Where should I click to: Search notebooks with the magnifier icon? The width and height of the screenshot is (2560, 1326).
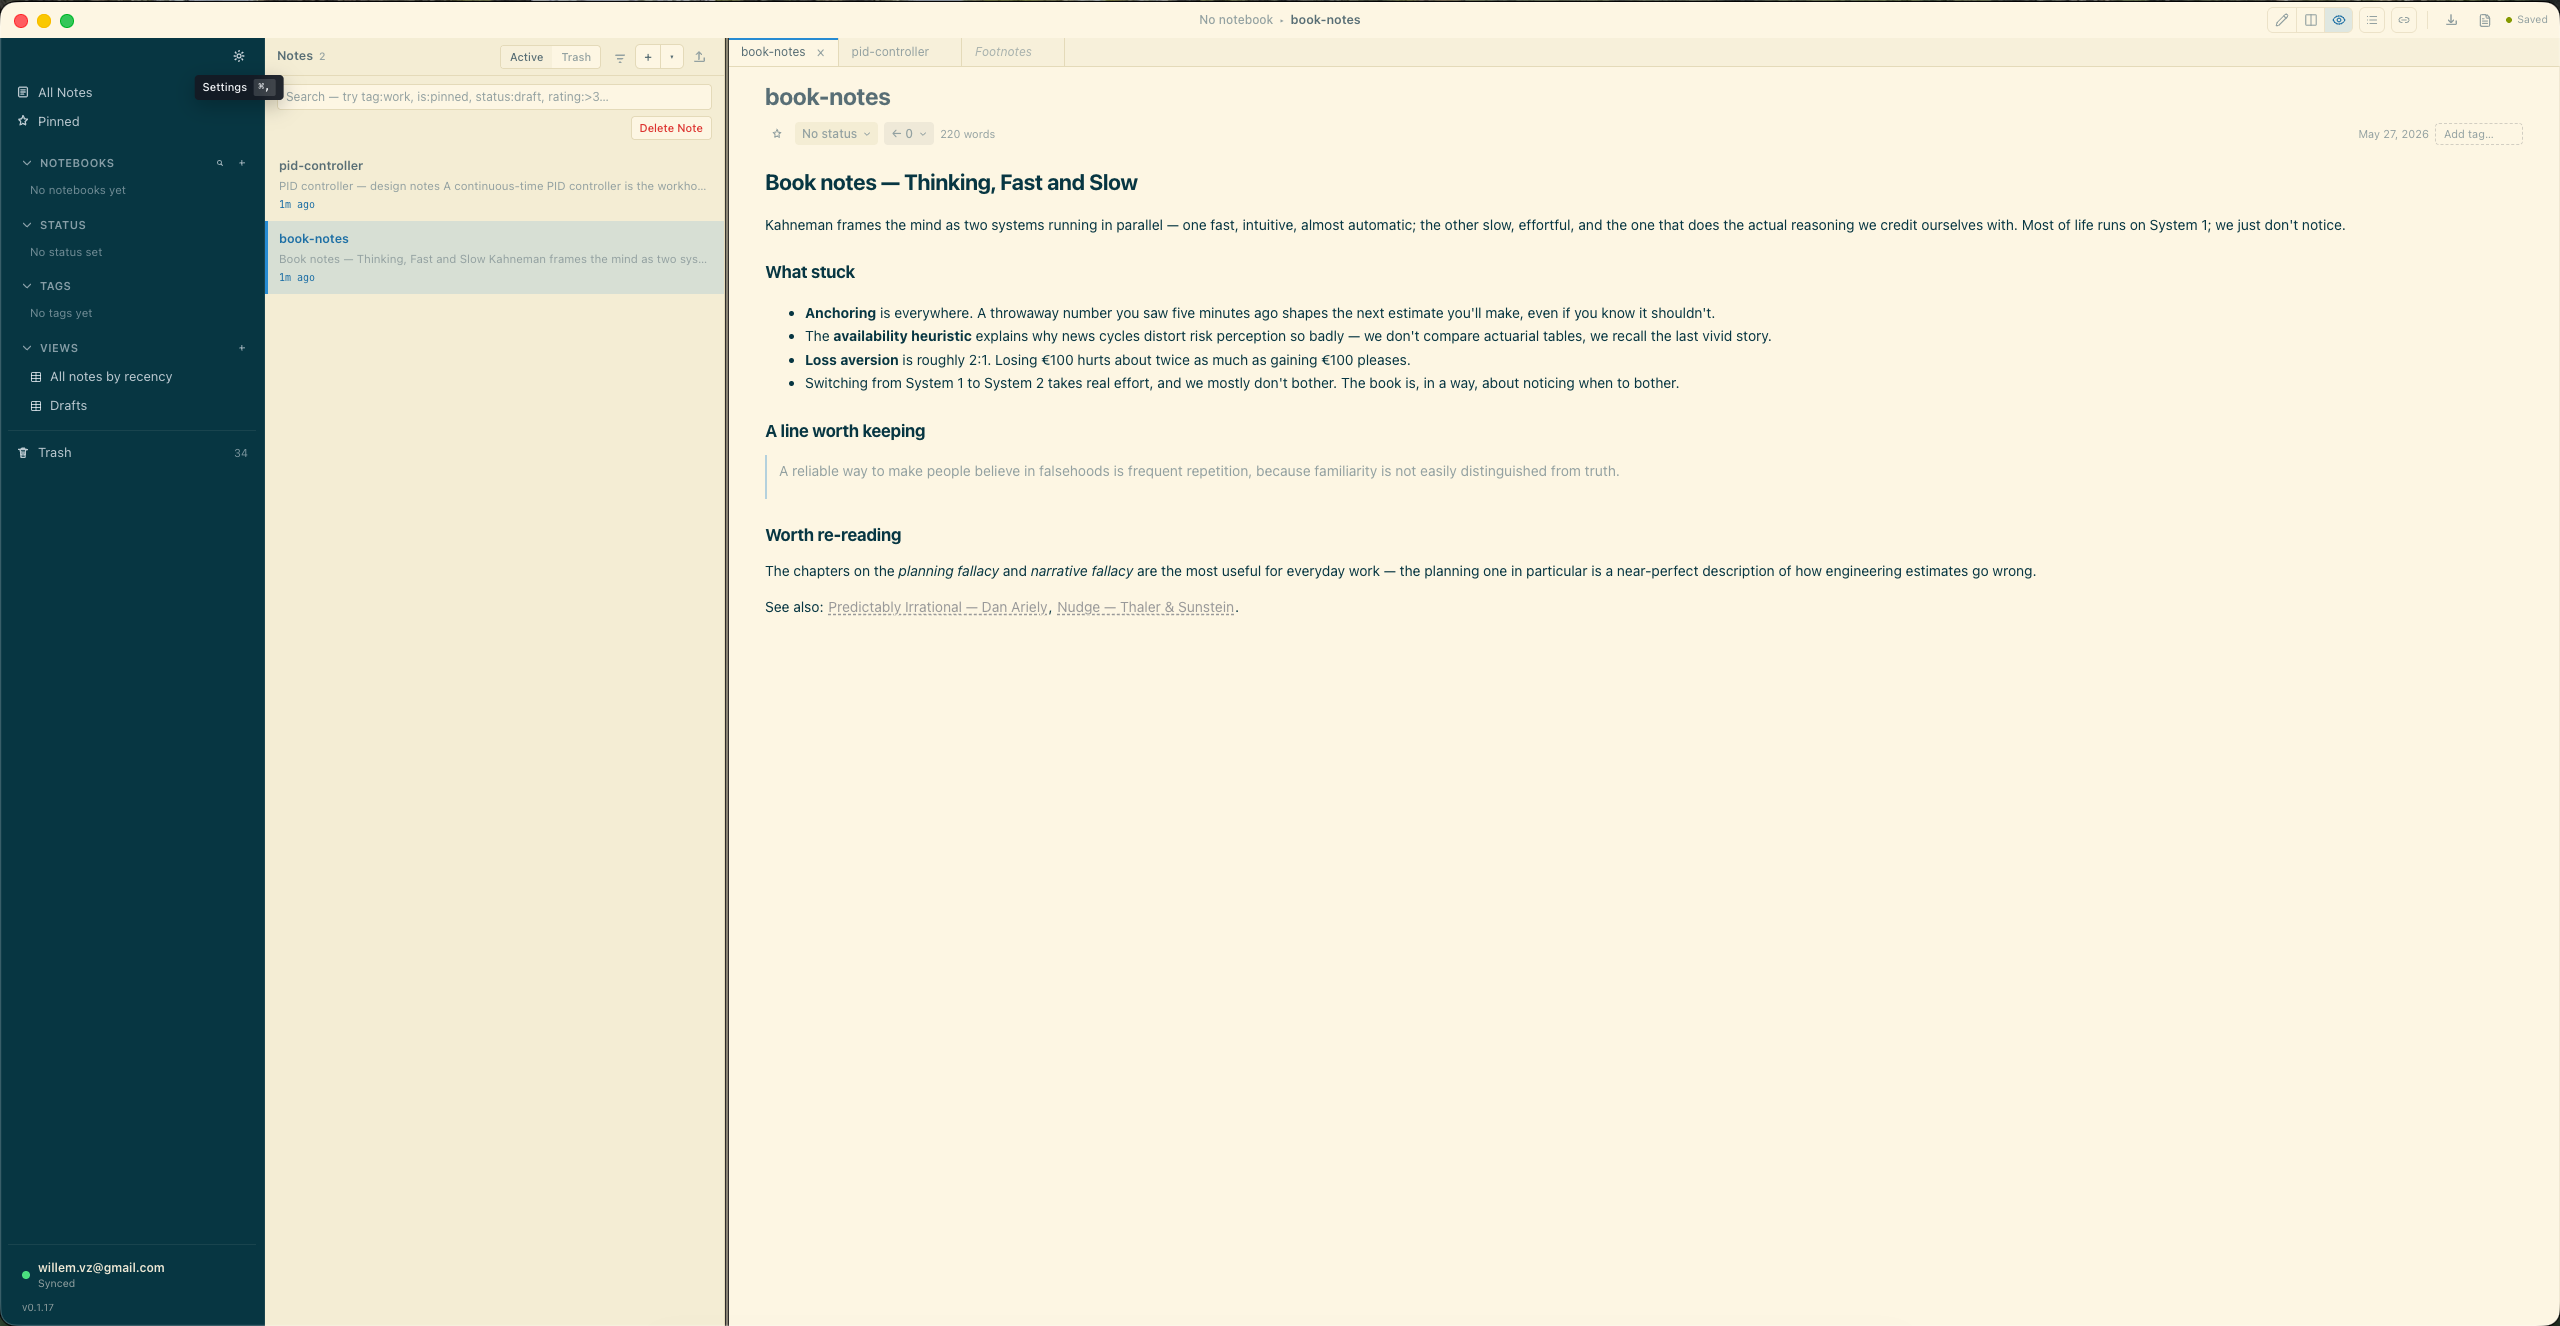[220, 163]
